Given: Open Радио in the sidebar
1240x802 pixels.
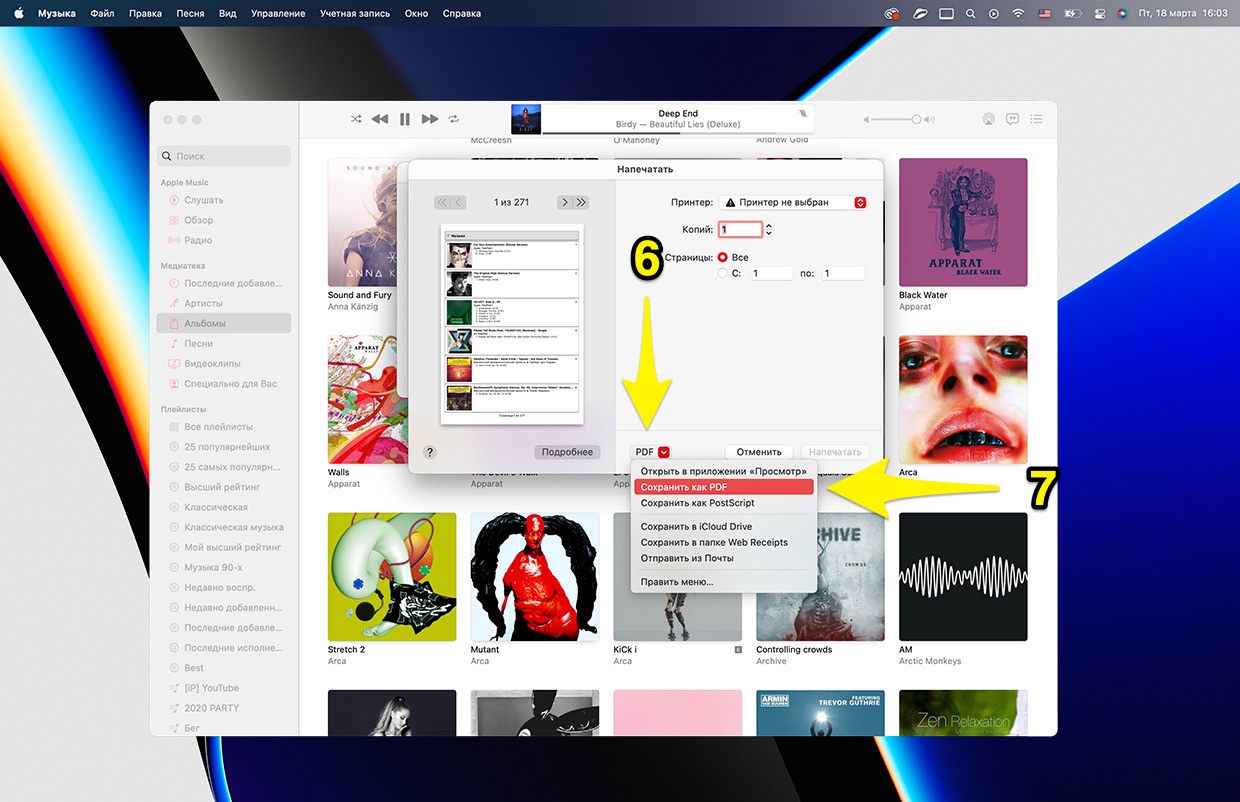Looking at the screenshot, I should [x=197, y=240].
